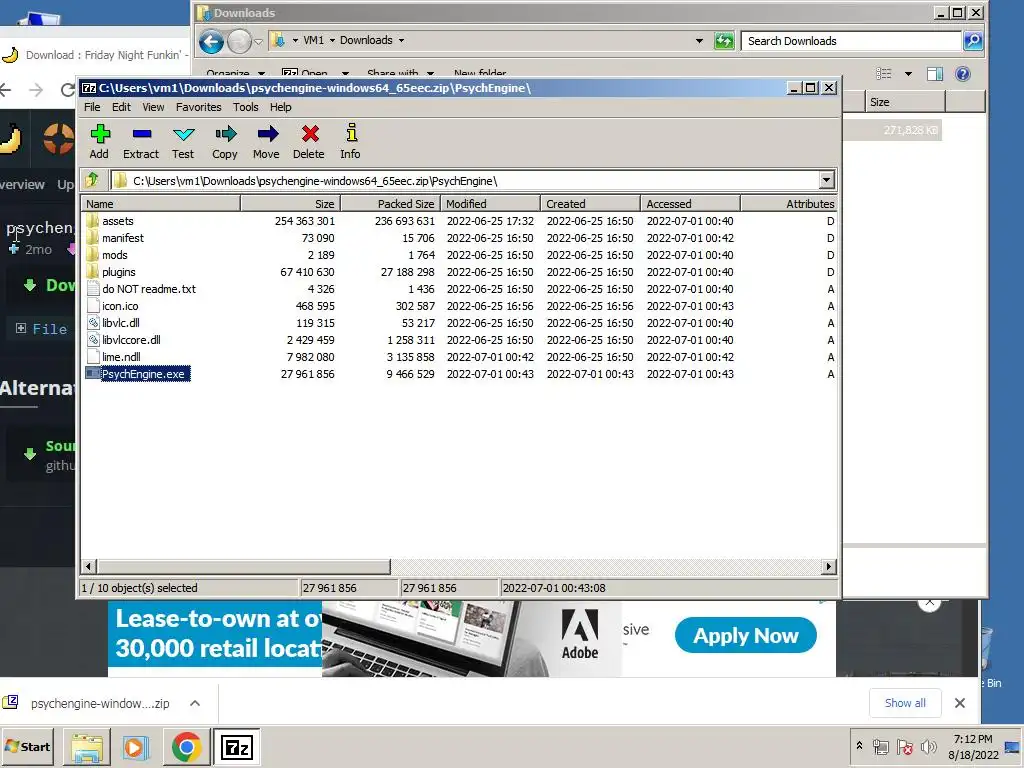The height and width of the screenshot is (768, 1024).
Task: Show hidden system tray icons
Action: pyautogui.click(x=859, y=745)
